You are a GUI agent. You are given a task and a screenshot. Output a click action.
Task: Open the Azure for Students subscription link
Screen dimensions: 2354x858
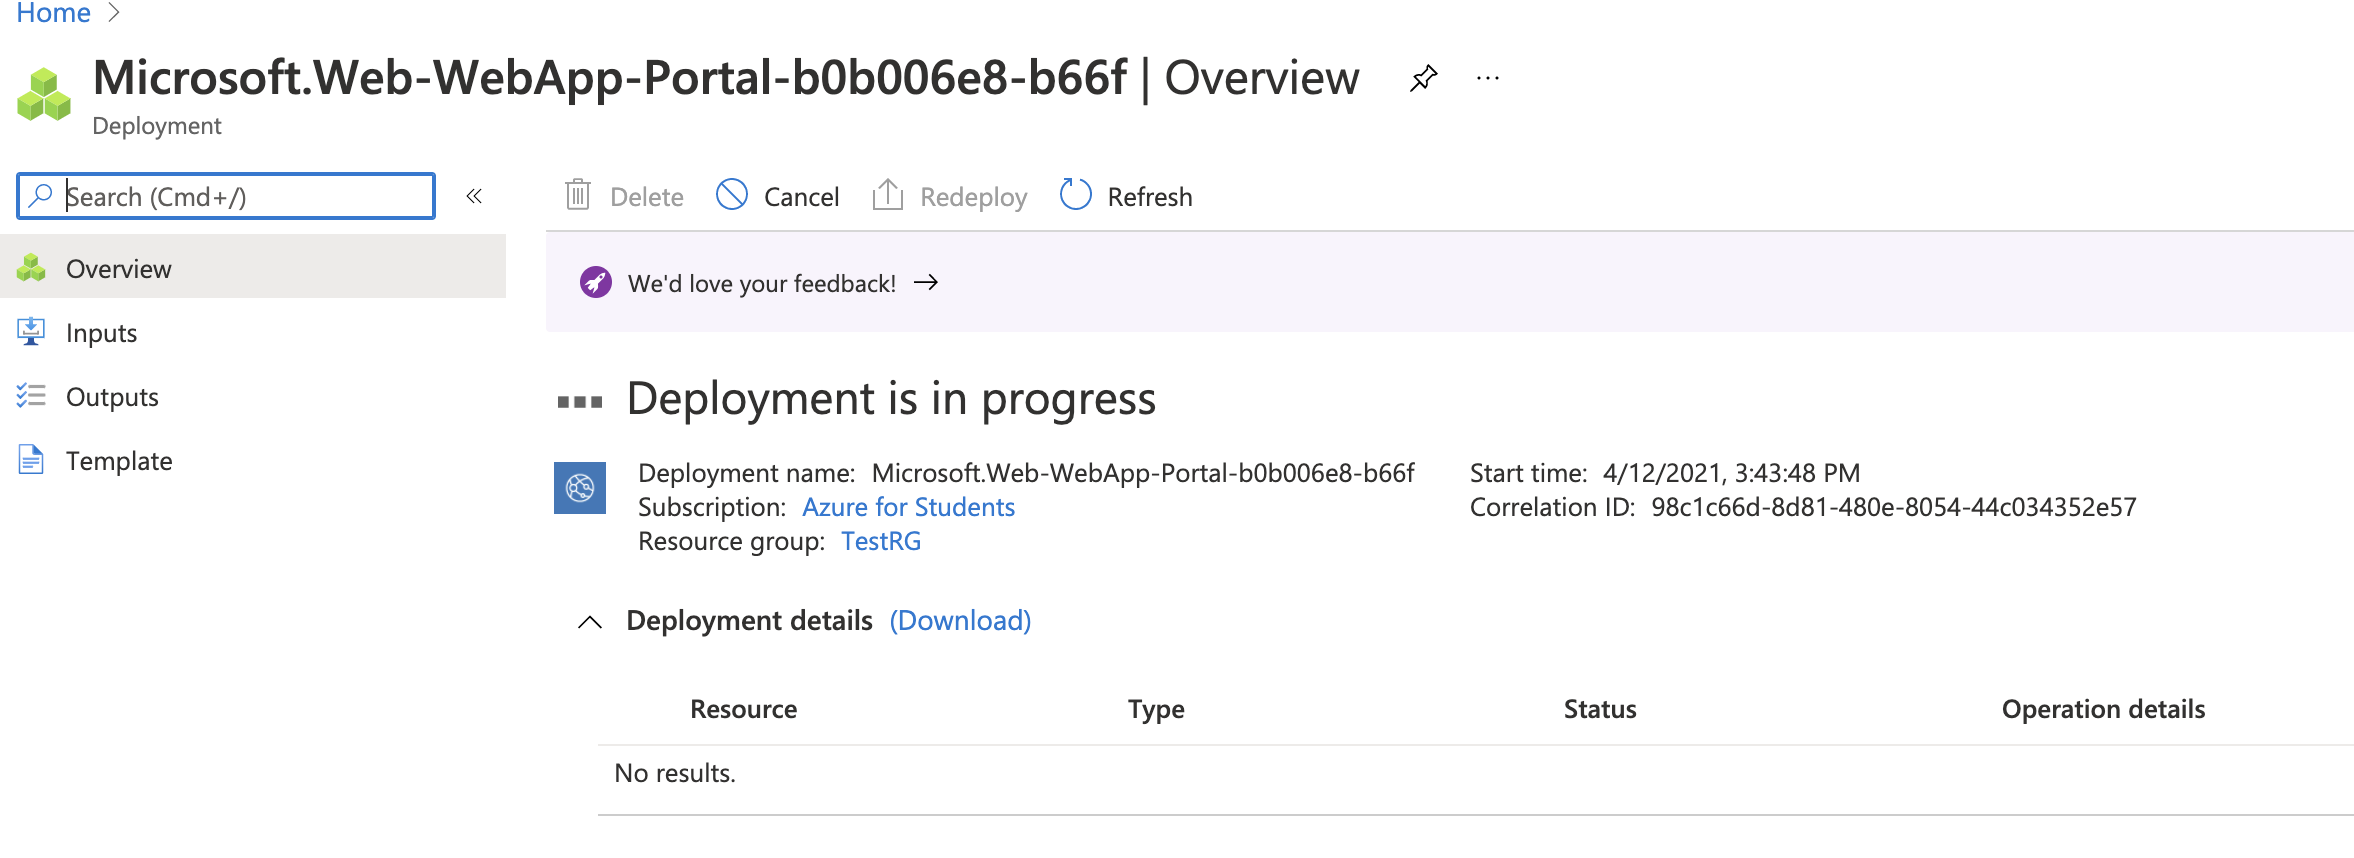click(908, 507)
